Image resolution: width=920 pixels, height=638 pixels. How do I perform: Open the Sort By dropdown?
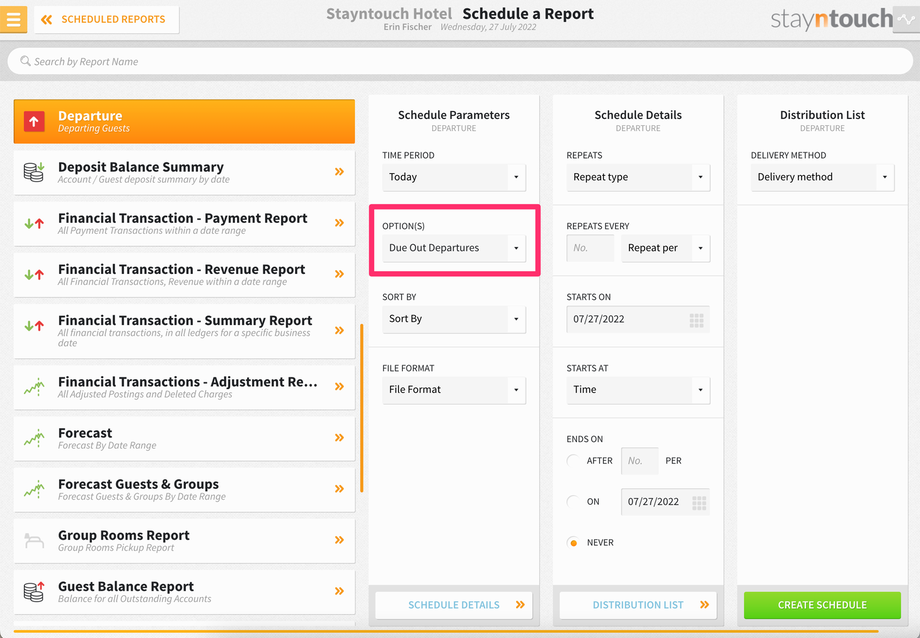454,319
